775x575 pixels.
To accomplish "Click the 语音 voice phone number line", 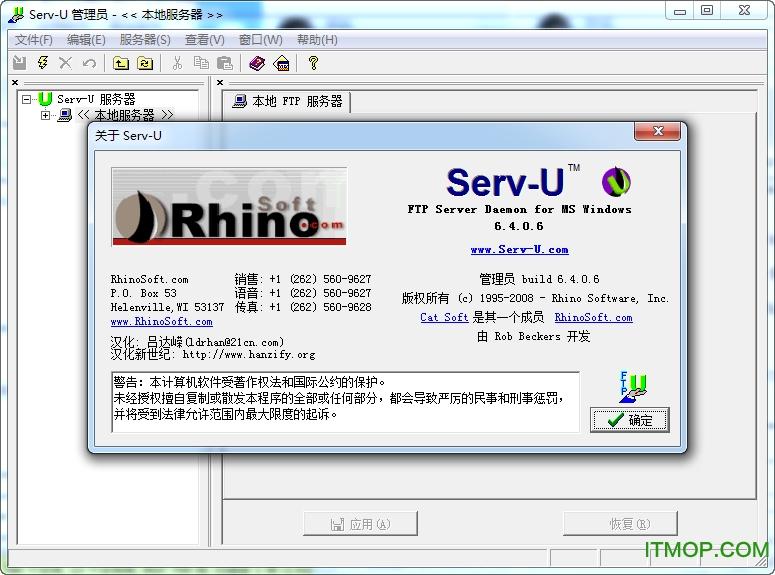I will pos(303,293).
